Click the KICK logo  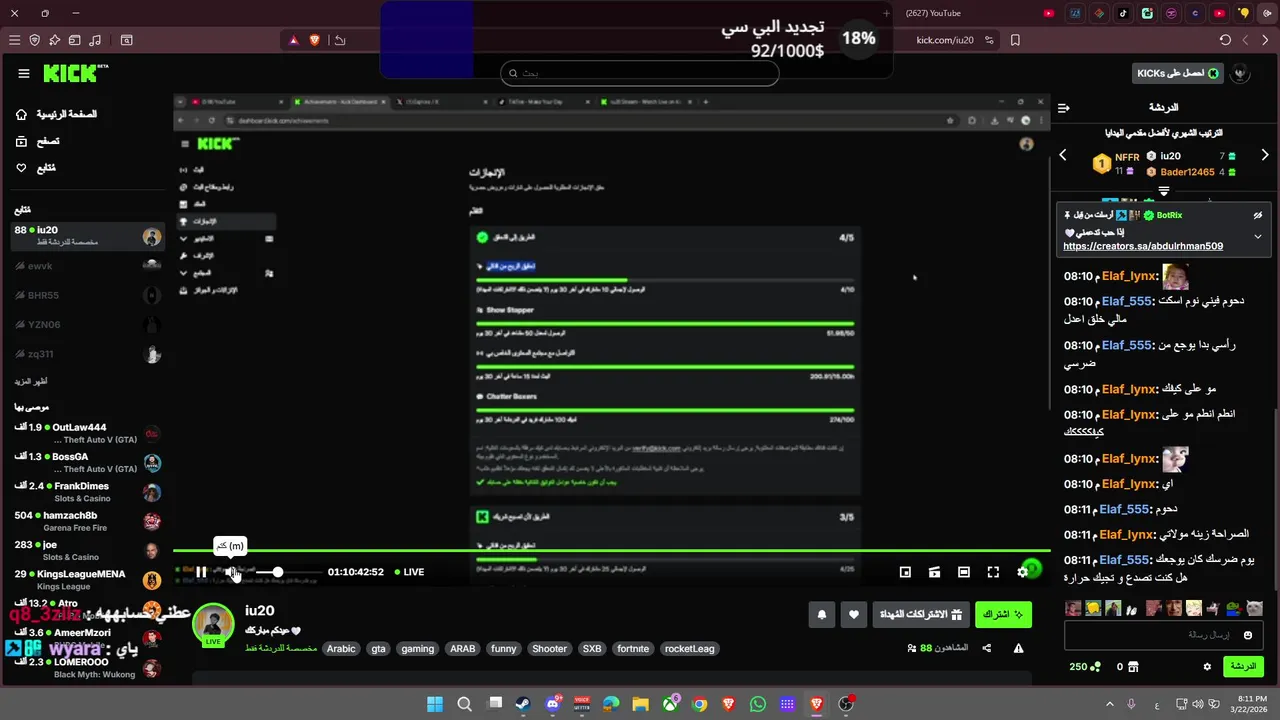click(75, 73)
